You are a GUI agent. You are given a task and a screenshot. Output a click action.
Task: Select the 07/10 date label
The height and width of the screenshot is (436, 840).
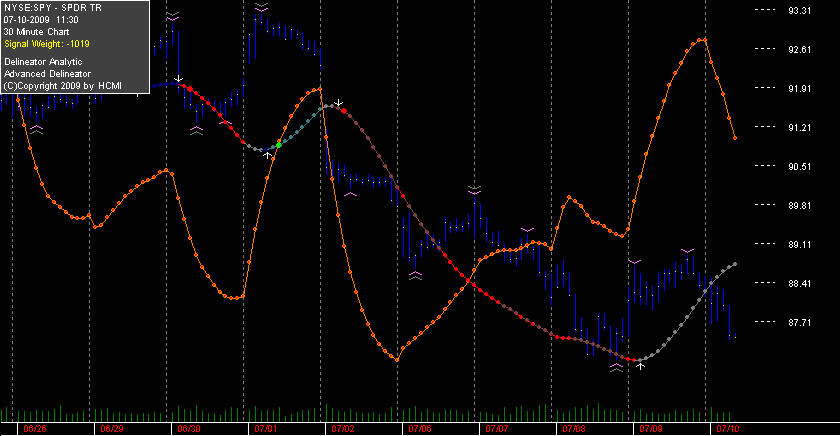tap(728, 429)
